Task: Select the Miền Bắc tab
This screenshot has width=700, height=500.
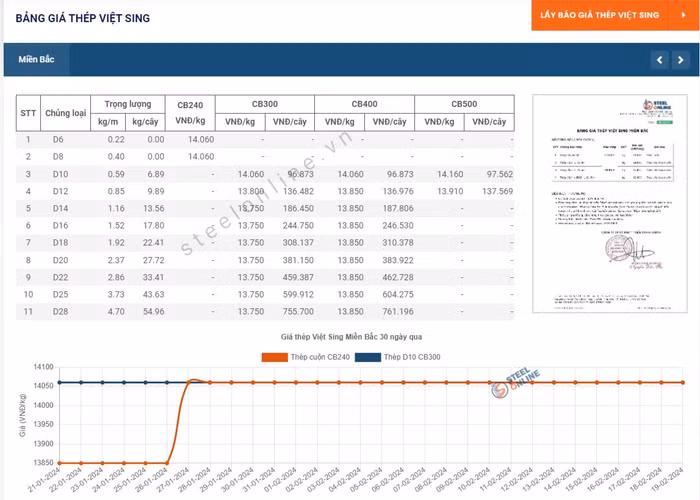Action: pyautogui.click(x=36, y=60)
